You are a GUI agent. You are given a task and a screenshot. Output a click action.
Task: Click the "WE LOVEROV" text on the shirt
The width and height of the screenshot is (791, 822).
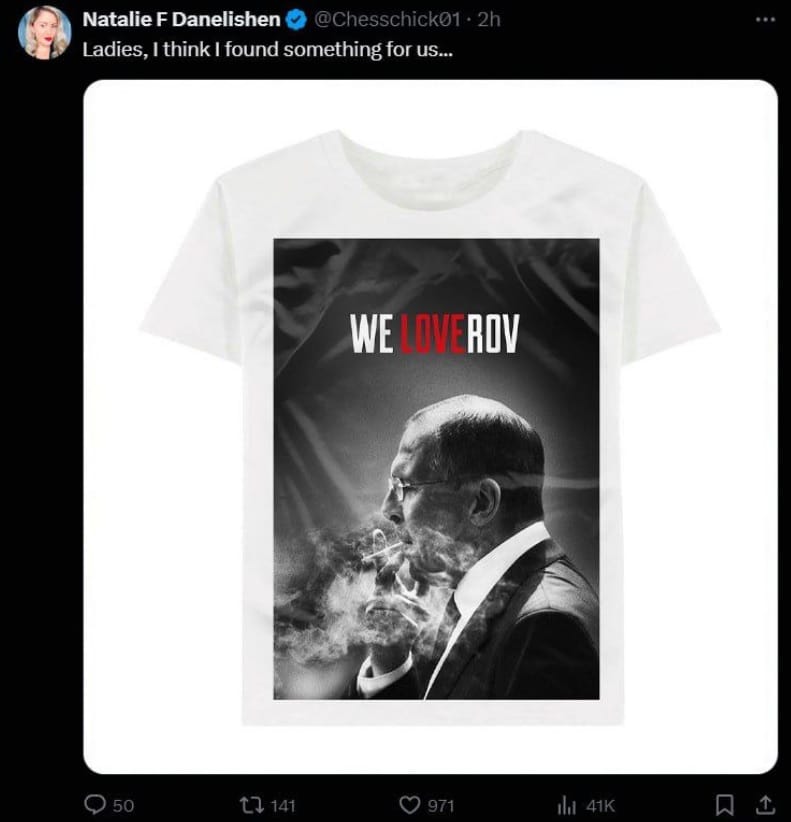pos(435,334)
